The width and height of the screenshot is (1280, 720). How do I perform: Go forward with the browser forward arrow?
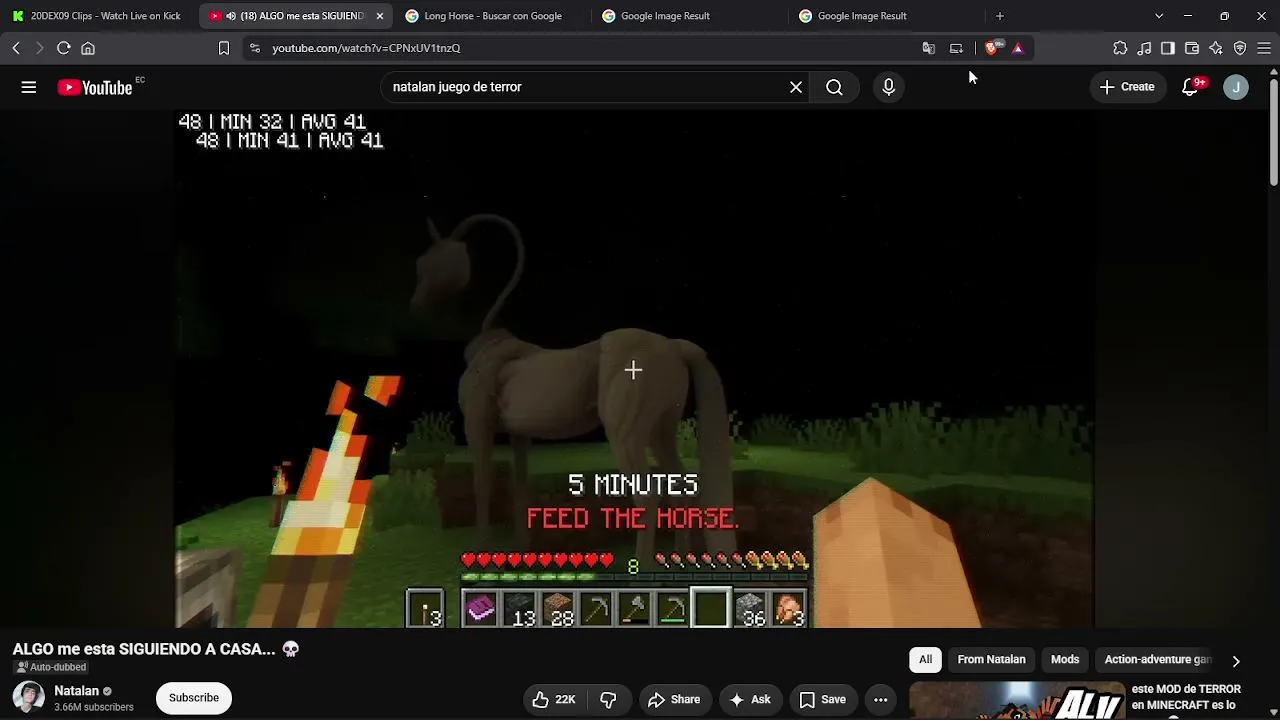39,48
